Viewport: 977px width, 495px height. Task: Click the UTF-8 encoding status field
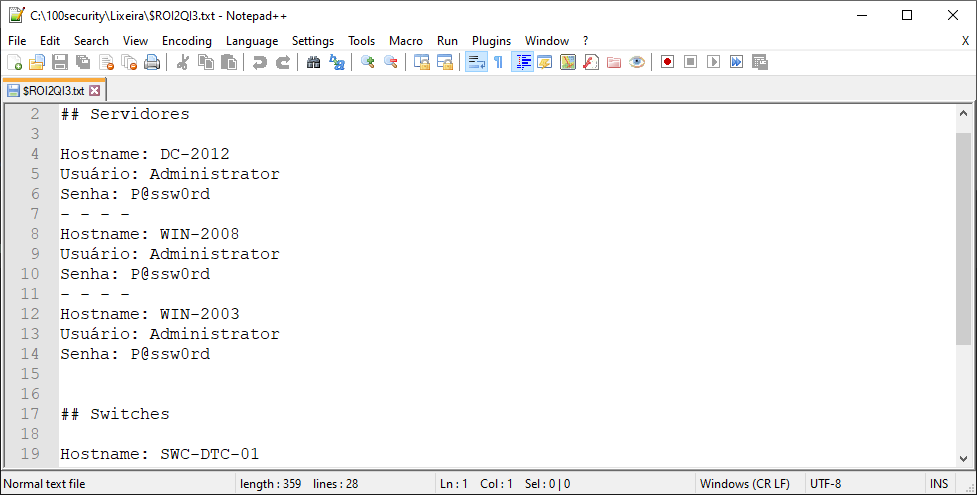point(826,484)
